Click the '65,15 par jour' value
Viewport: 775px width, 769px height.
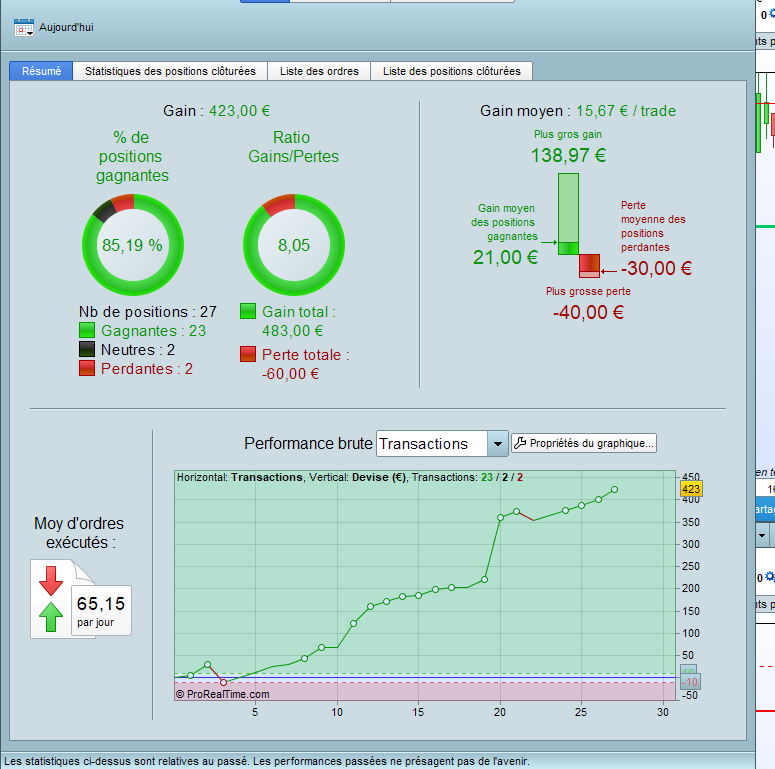coord(101,610)
